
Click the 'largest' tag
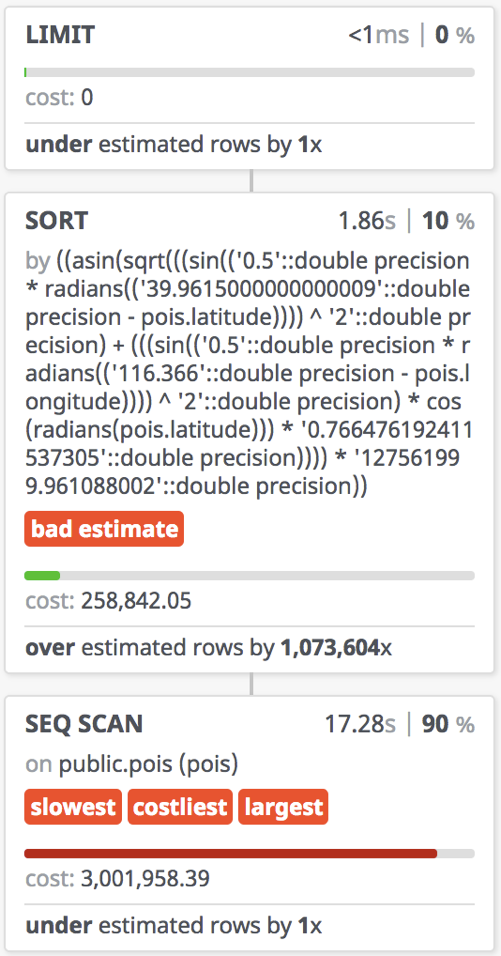click(x=283, y=807)
